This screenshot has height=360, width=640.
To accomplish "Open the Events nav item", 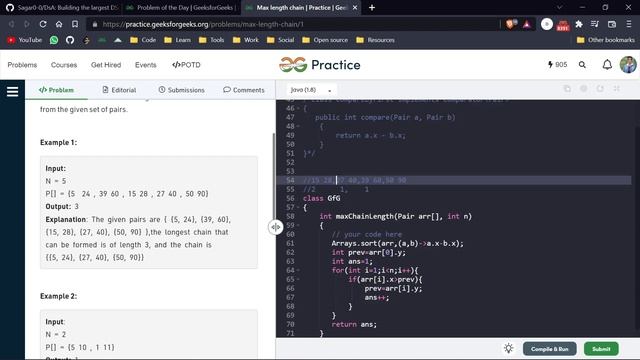I will point(145,65).
